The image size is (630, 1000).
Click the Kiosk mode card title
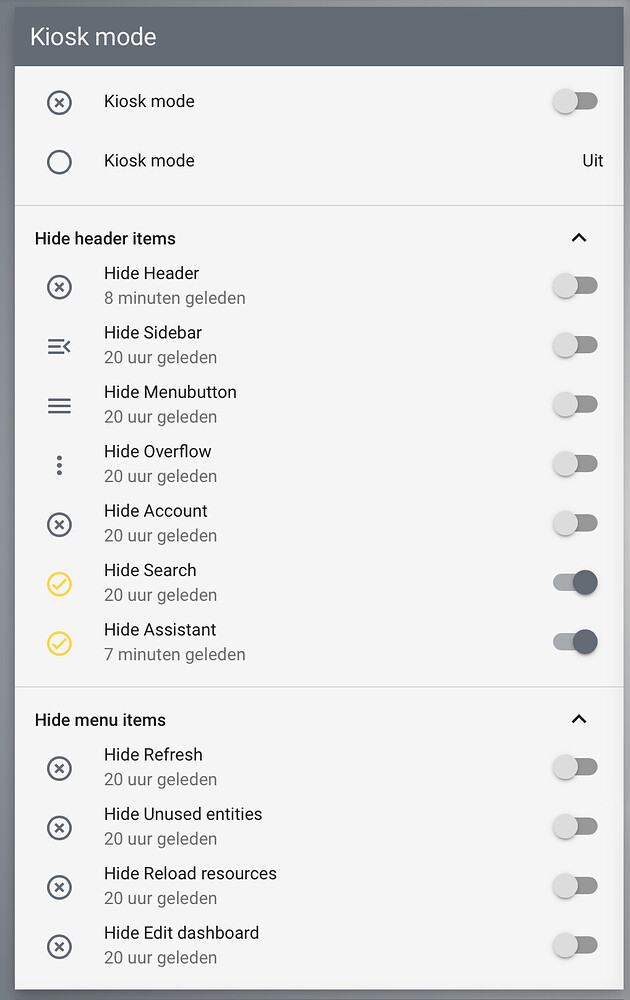pos(93,37)
